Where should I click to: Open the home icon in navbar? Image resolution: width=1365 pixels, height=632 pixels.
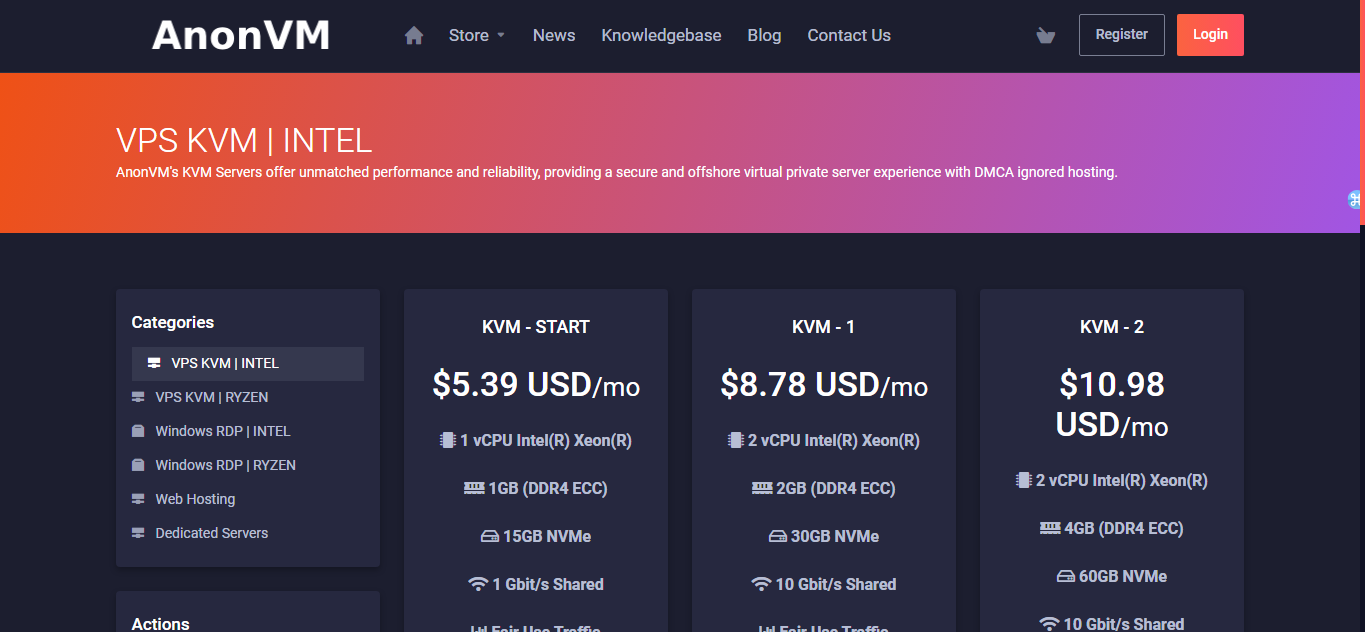pos(414,35)
